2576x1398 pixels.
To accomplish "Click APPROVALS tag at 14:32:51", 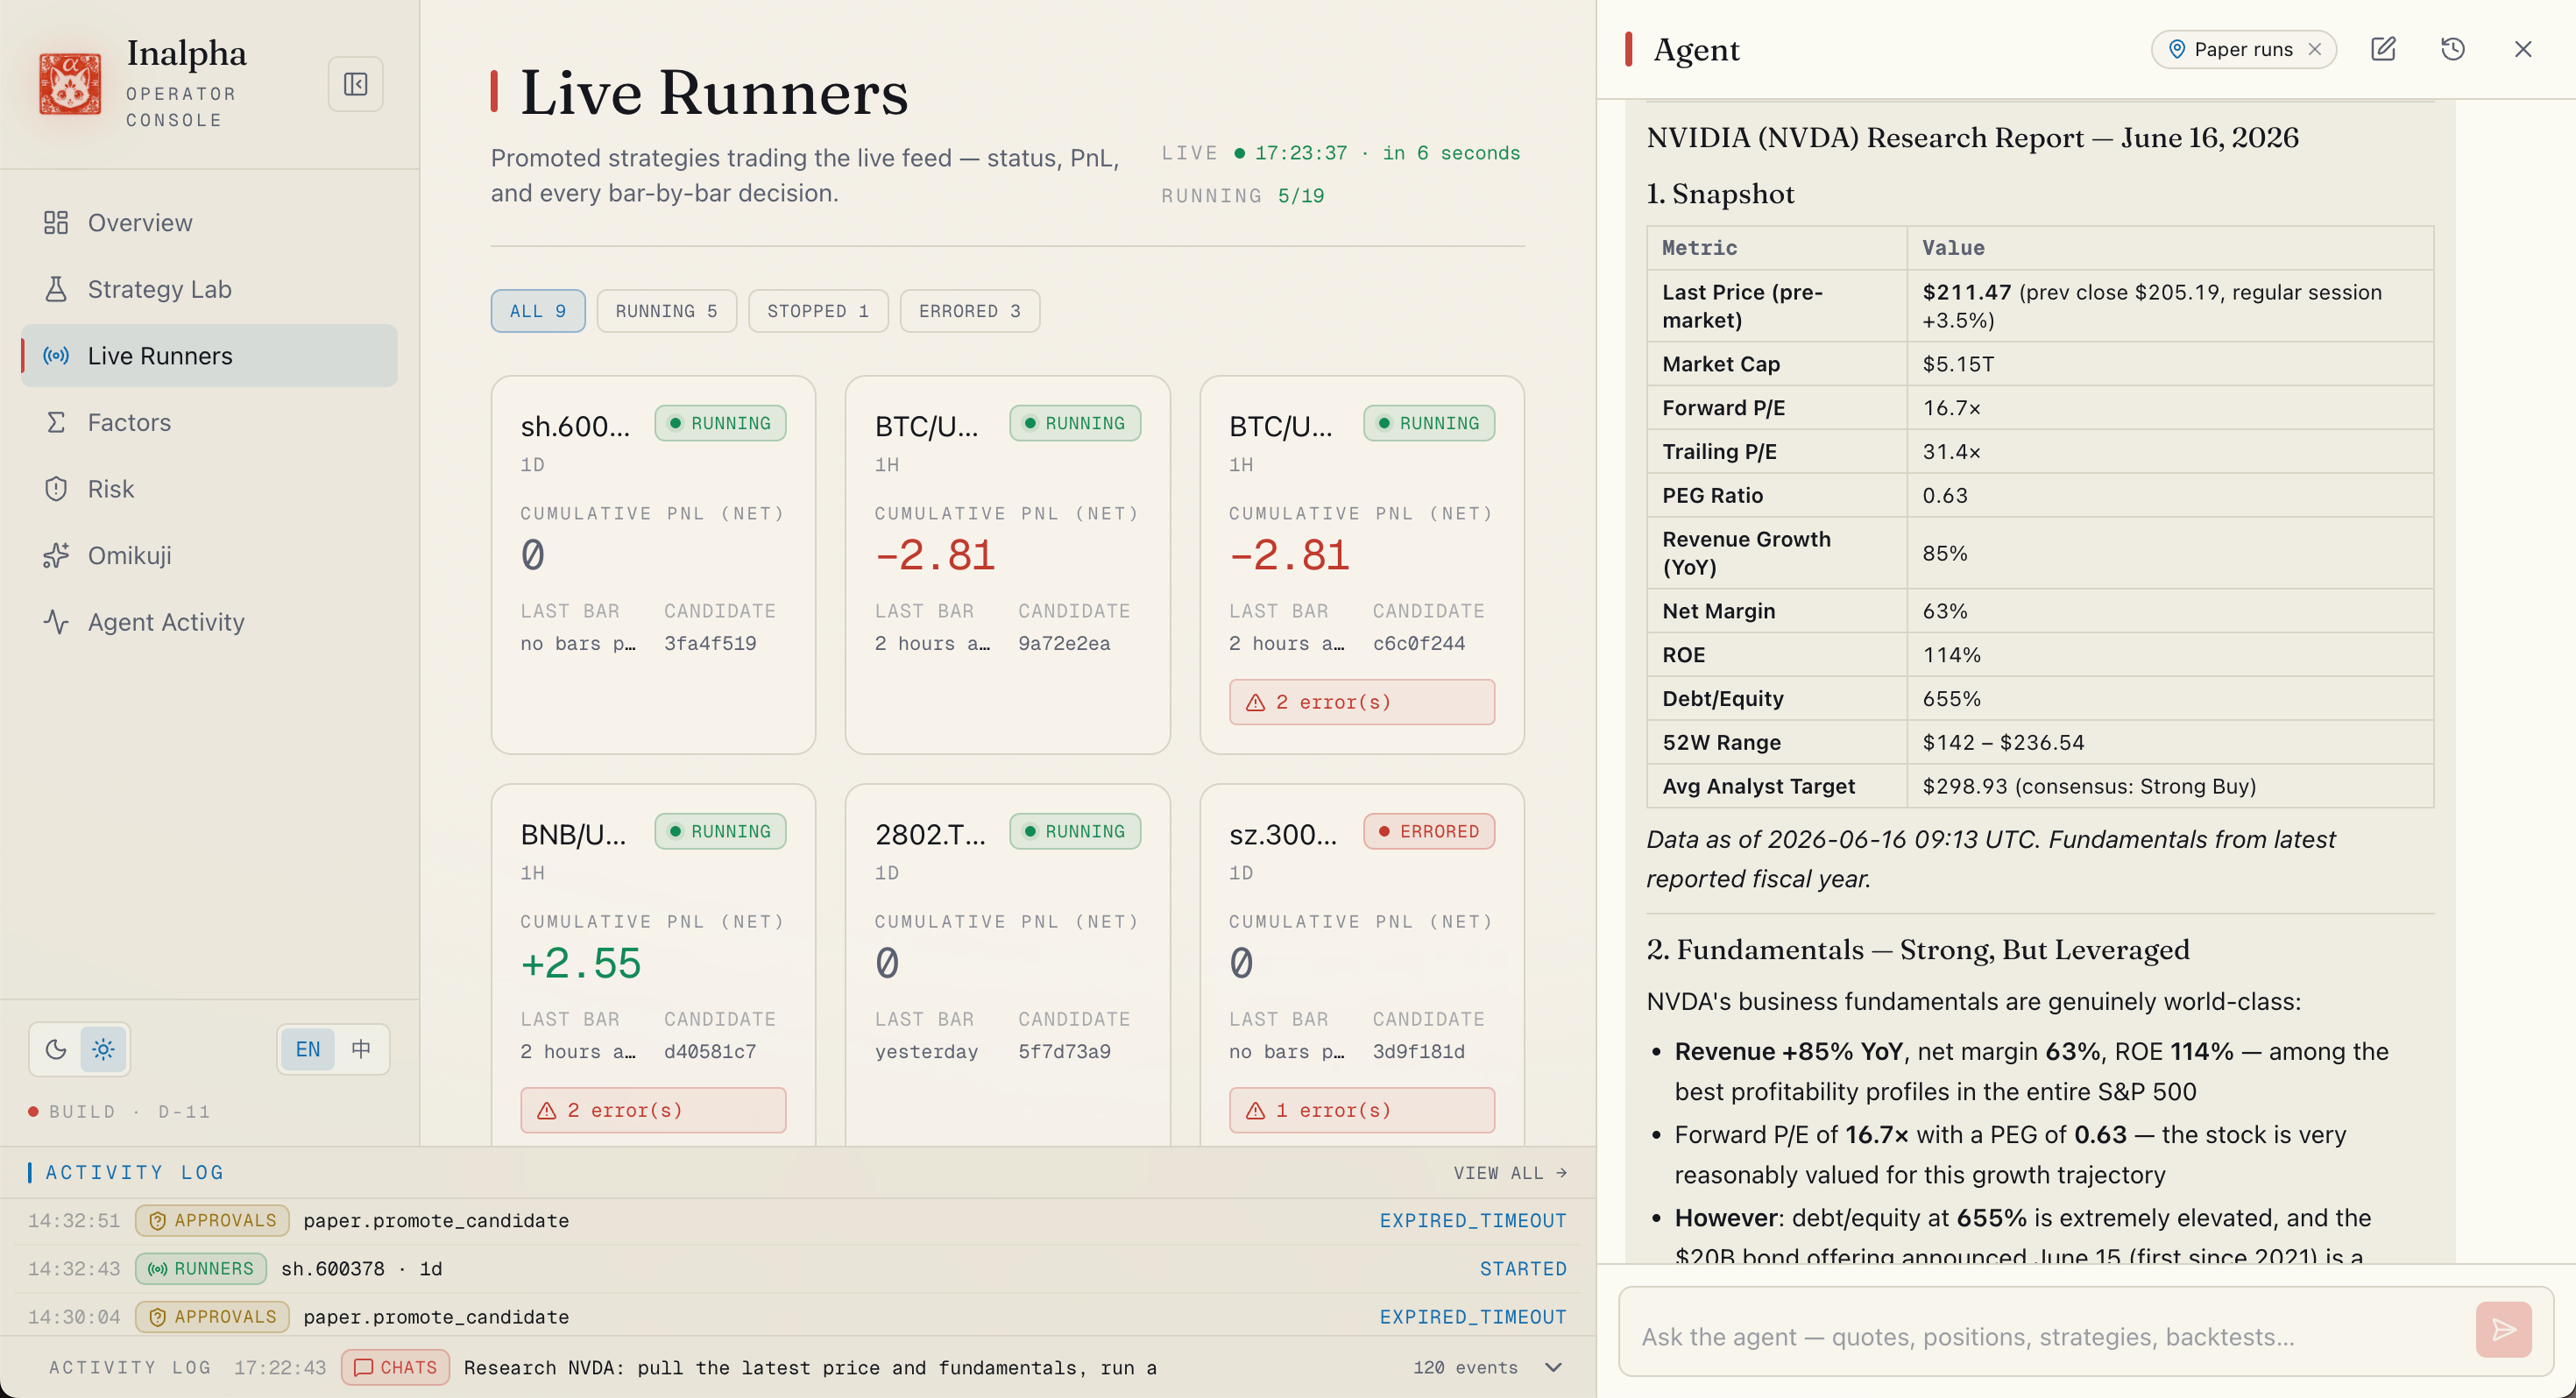I will point(212,1220).
